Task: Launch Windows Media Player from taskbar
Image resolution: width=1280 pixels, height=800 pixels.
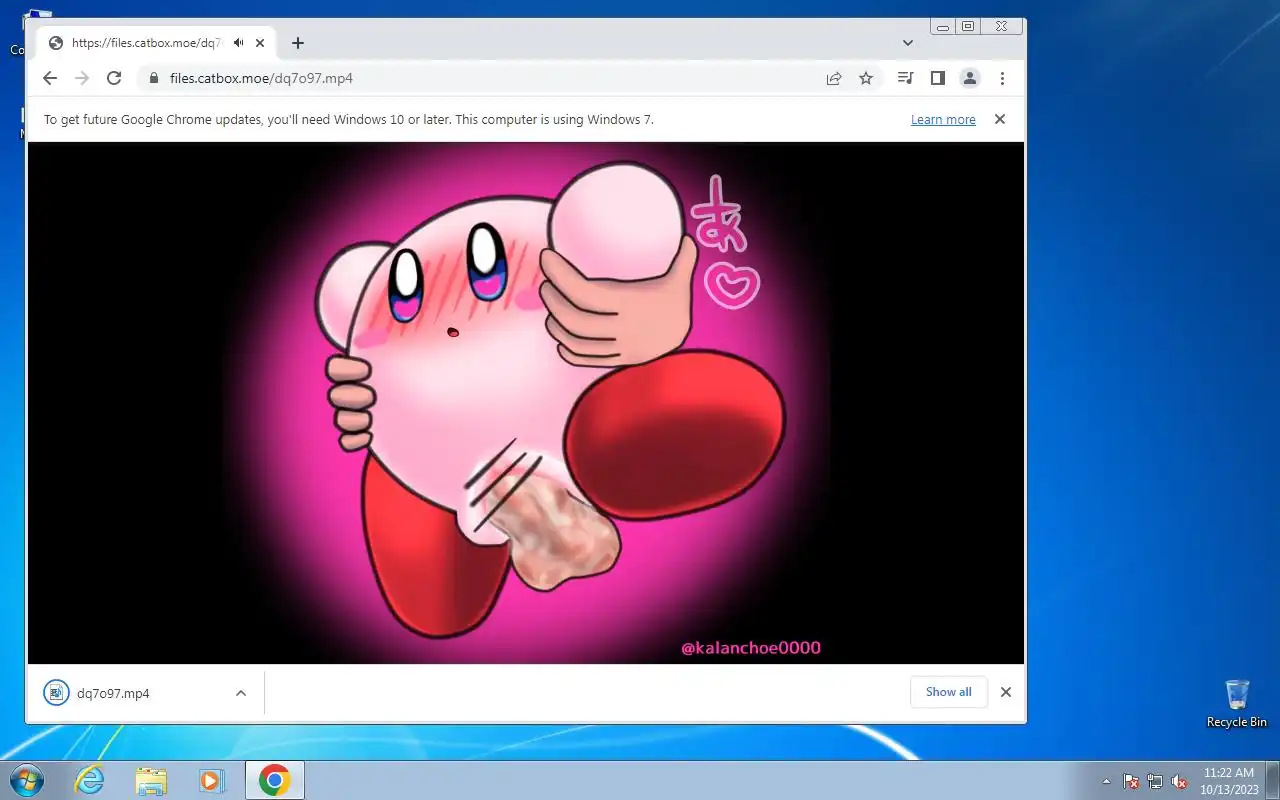Action: coord(212,780)
